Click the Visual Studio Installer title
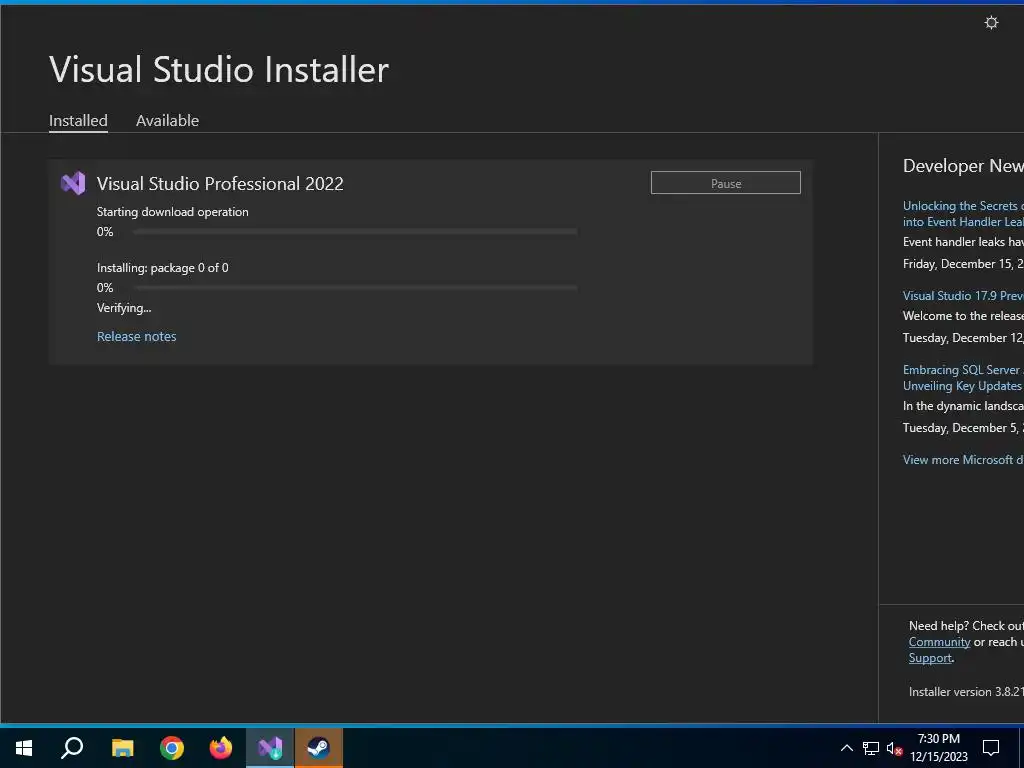 [219, 69]
